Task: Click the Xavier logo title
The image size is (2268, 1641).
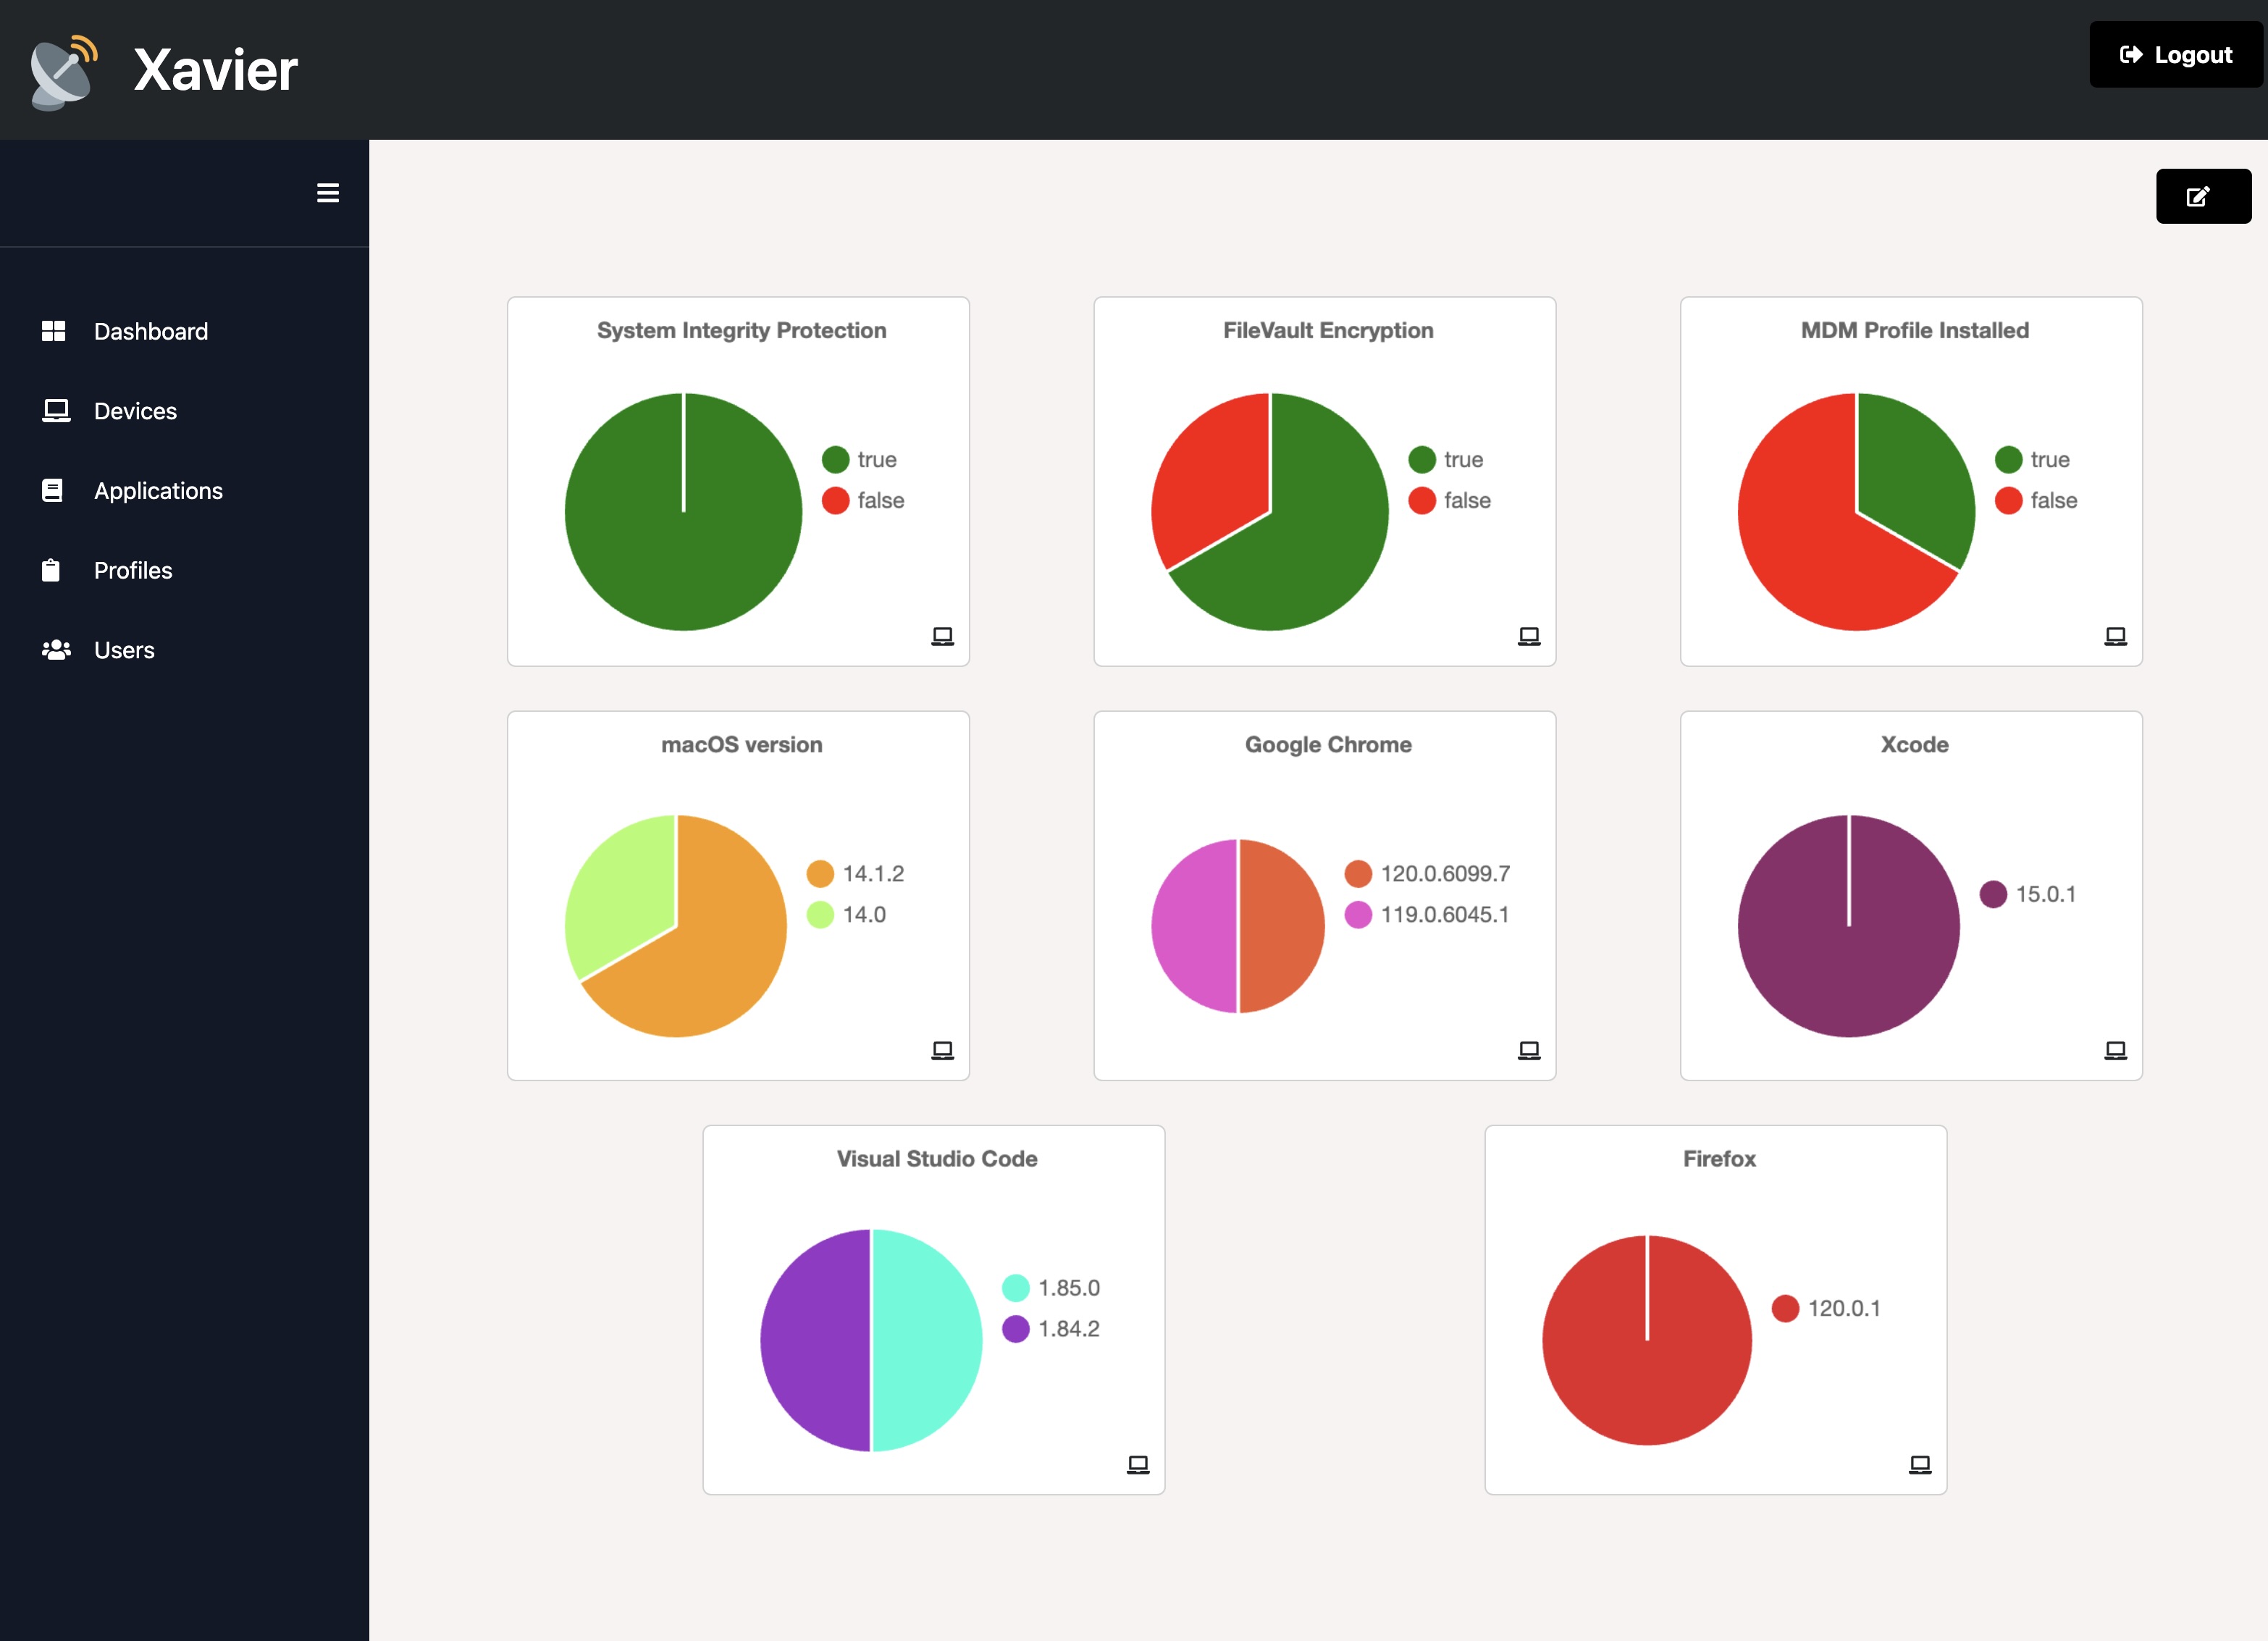Action: (215, 70)
